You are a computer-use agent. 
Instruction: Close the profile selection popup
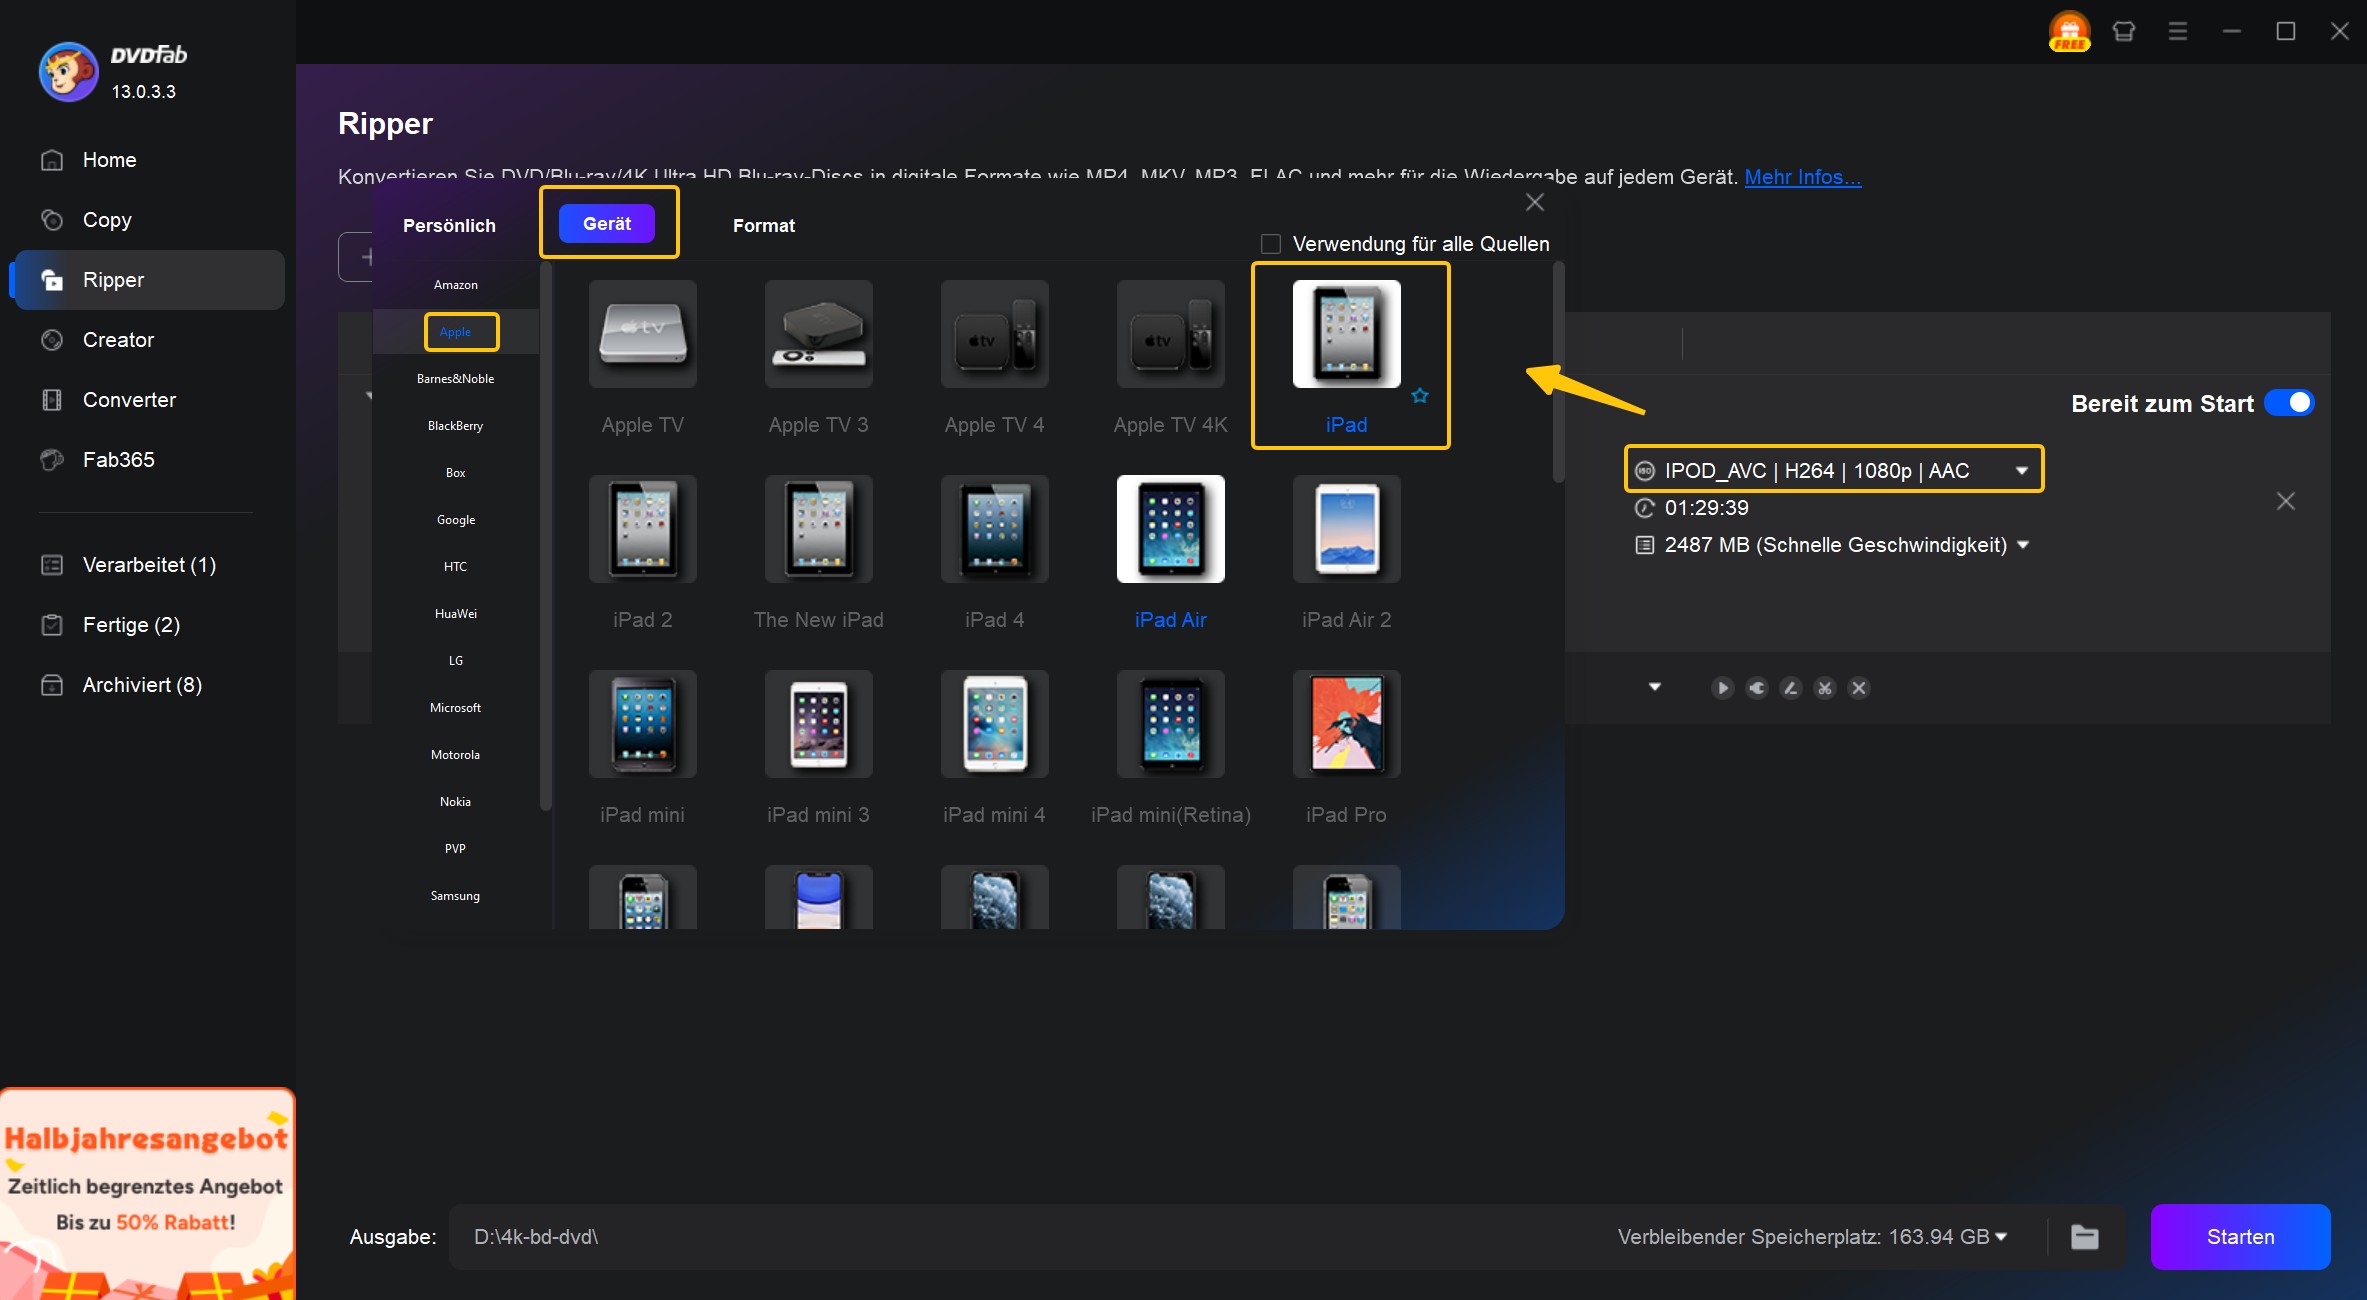click(x=1535, y=202)
